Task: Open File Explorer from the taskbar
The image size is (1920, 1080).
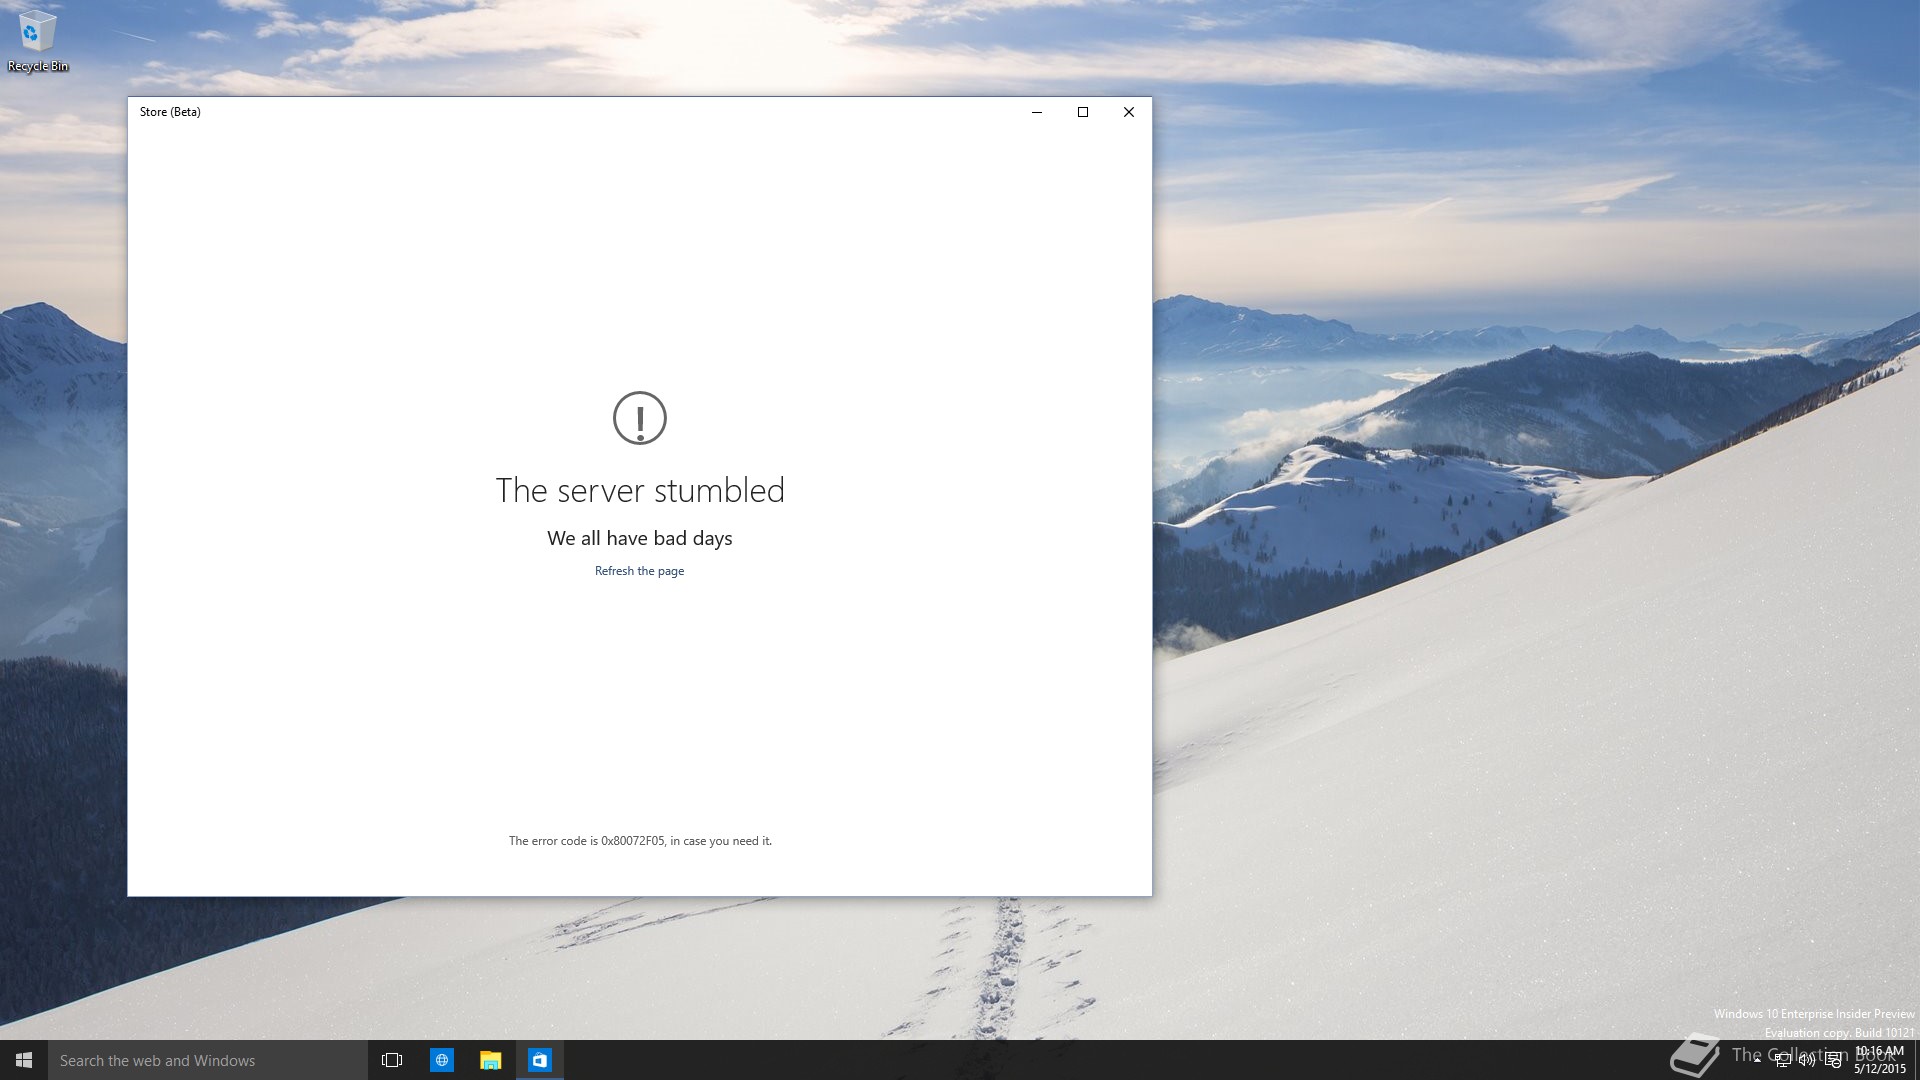Action: pyautogui.click(x=490, y=1060)
